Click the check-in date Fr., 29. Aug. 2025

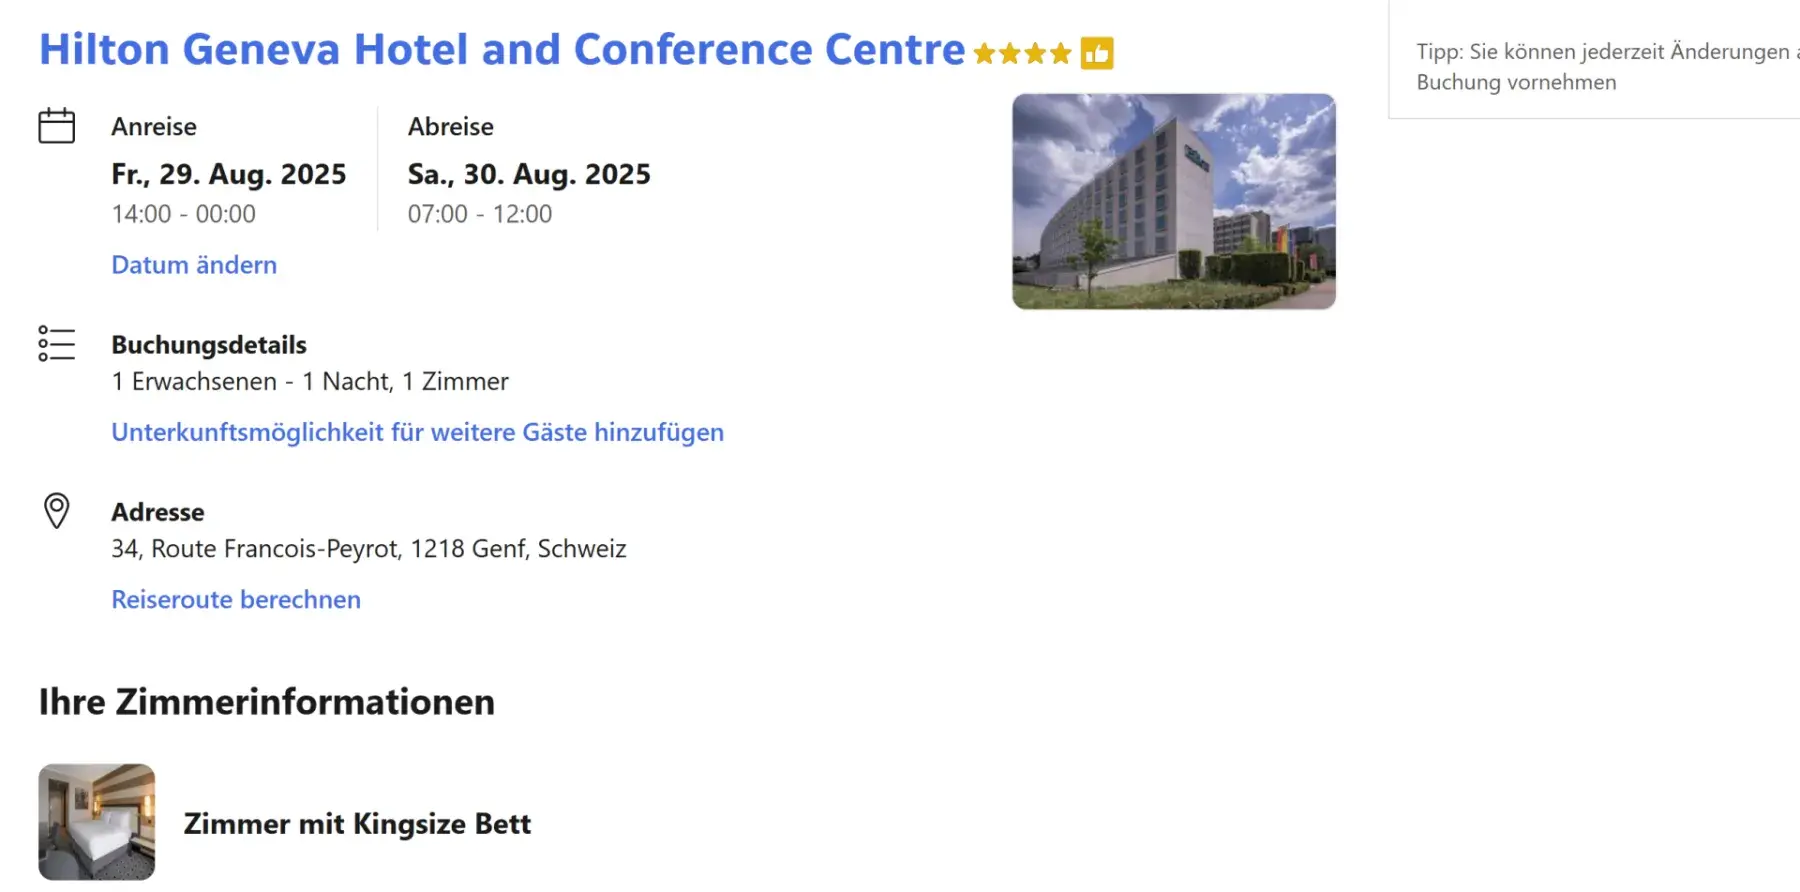point(228,174)
